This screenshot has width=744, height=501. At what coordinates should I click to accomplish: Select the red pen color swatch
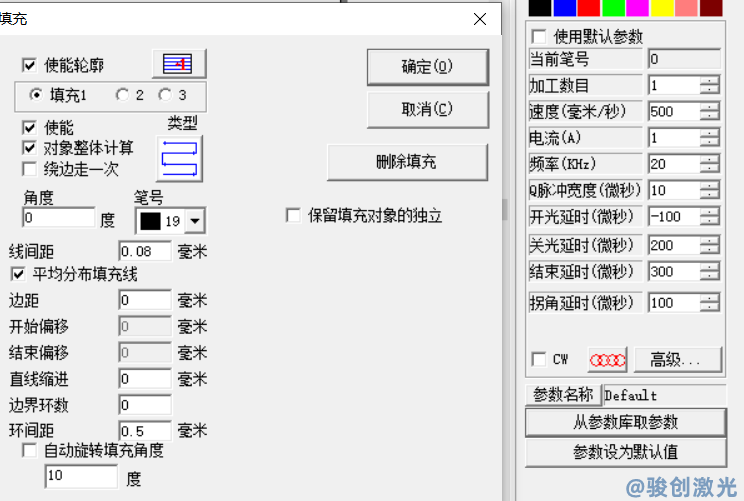point(589,8)
